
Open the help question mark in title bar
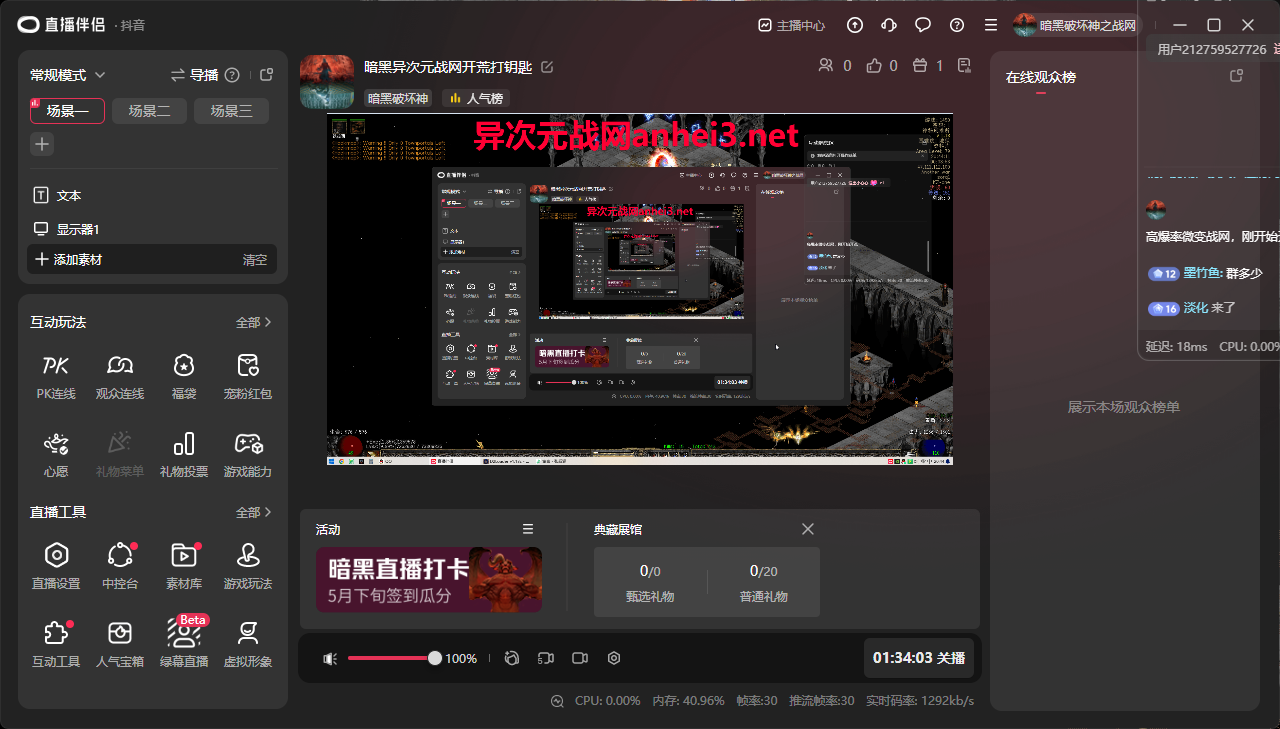(957, 25)
